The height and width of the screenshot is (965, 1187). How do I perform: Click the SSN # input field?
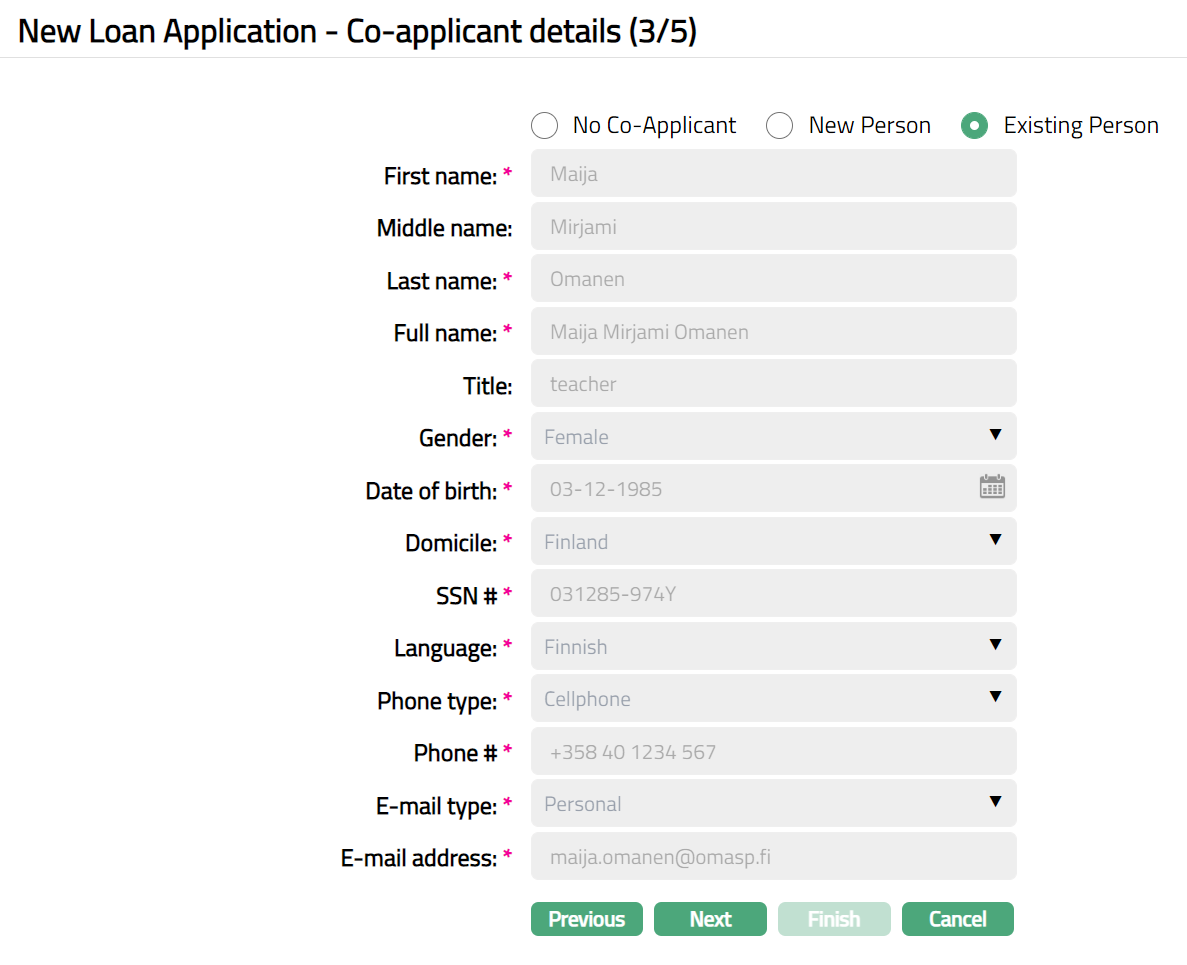[x=773, y=593]
